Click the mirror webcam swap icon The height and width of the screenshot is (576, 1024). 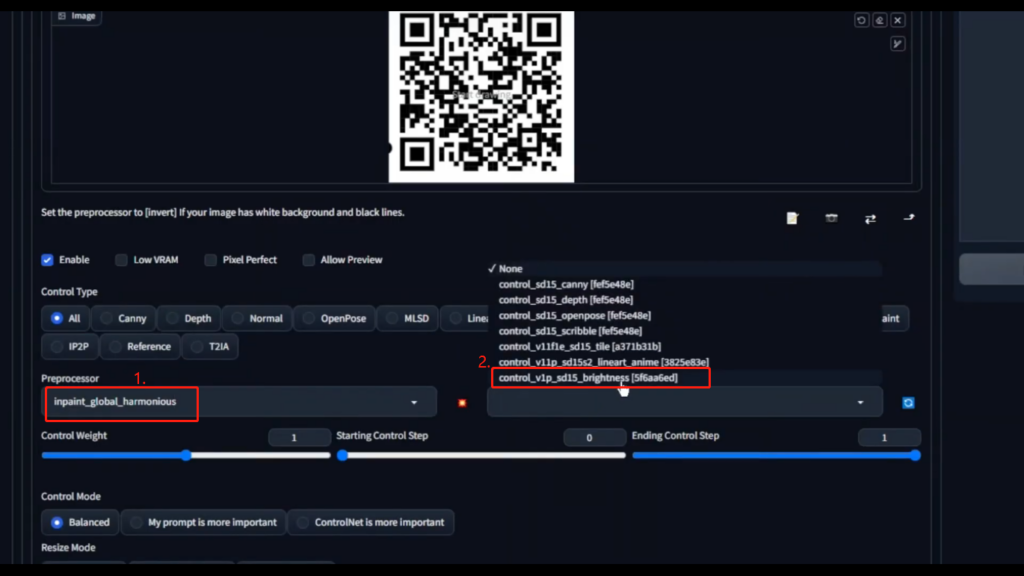pos(871,219)
